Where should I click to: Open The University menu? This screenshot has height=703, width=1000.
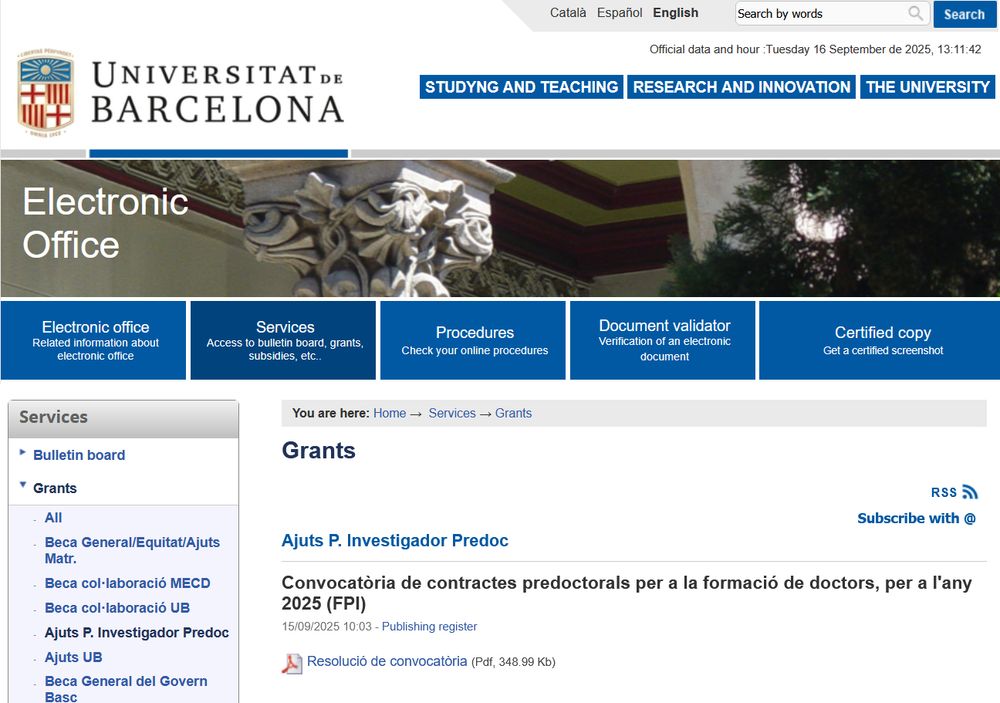pyautogui.click(x=927, y=87)
